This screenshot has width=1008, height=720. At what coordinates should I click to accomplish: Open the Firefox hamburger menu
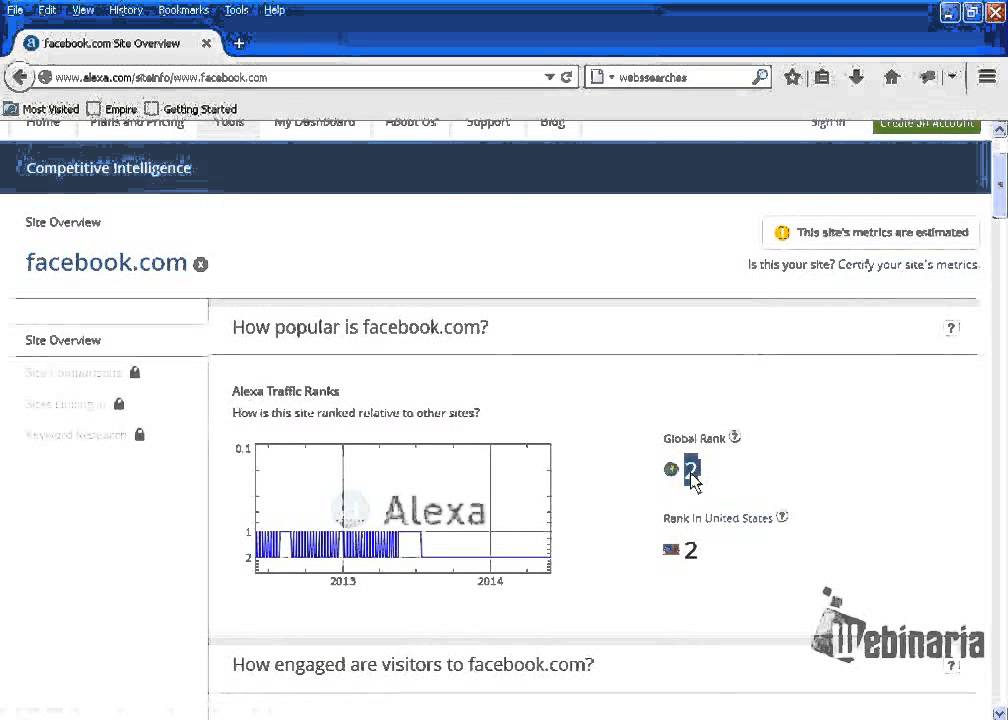click(987, 76)
